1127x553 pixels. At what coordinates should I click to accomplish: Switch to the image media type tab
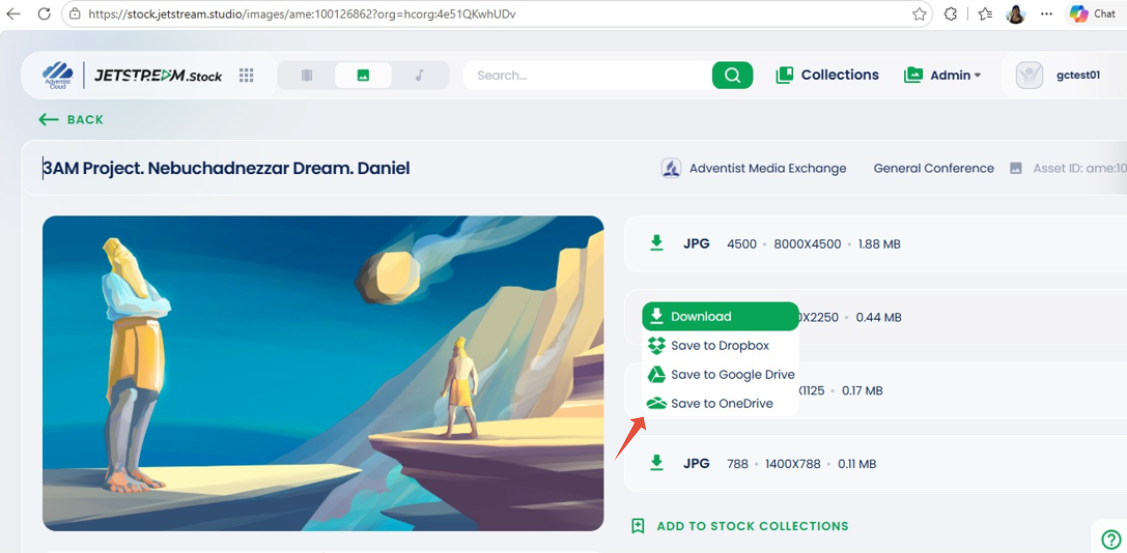(x=363, y=75)
